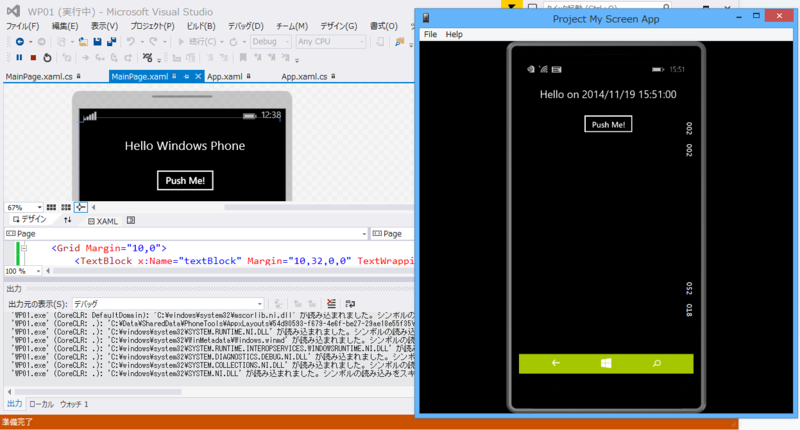Open the デバッグ(D) menu
Image resolution: width=800 pixels, height=430 pixels.
245,26
